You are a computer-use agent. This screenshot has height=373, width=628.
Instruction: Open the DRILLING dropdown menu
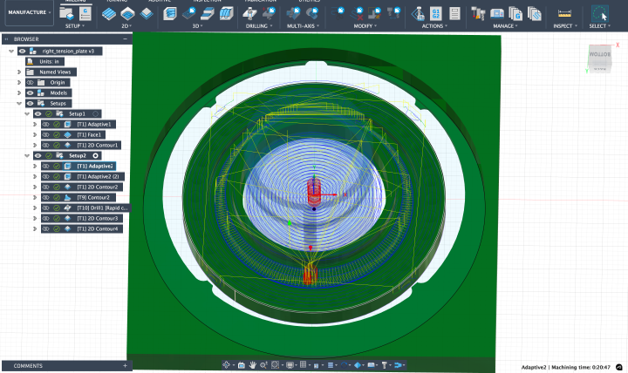click(259, 26)
